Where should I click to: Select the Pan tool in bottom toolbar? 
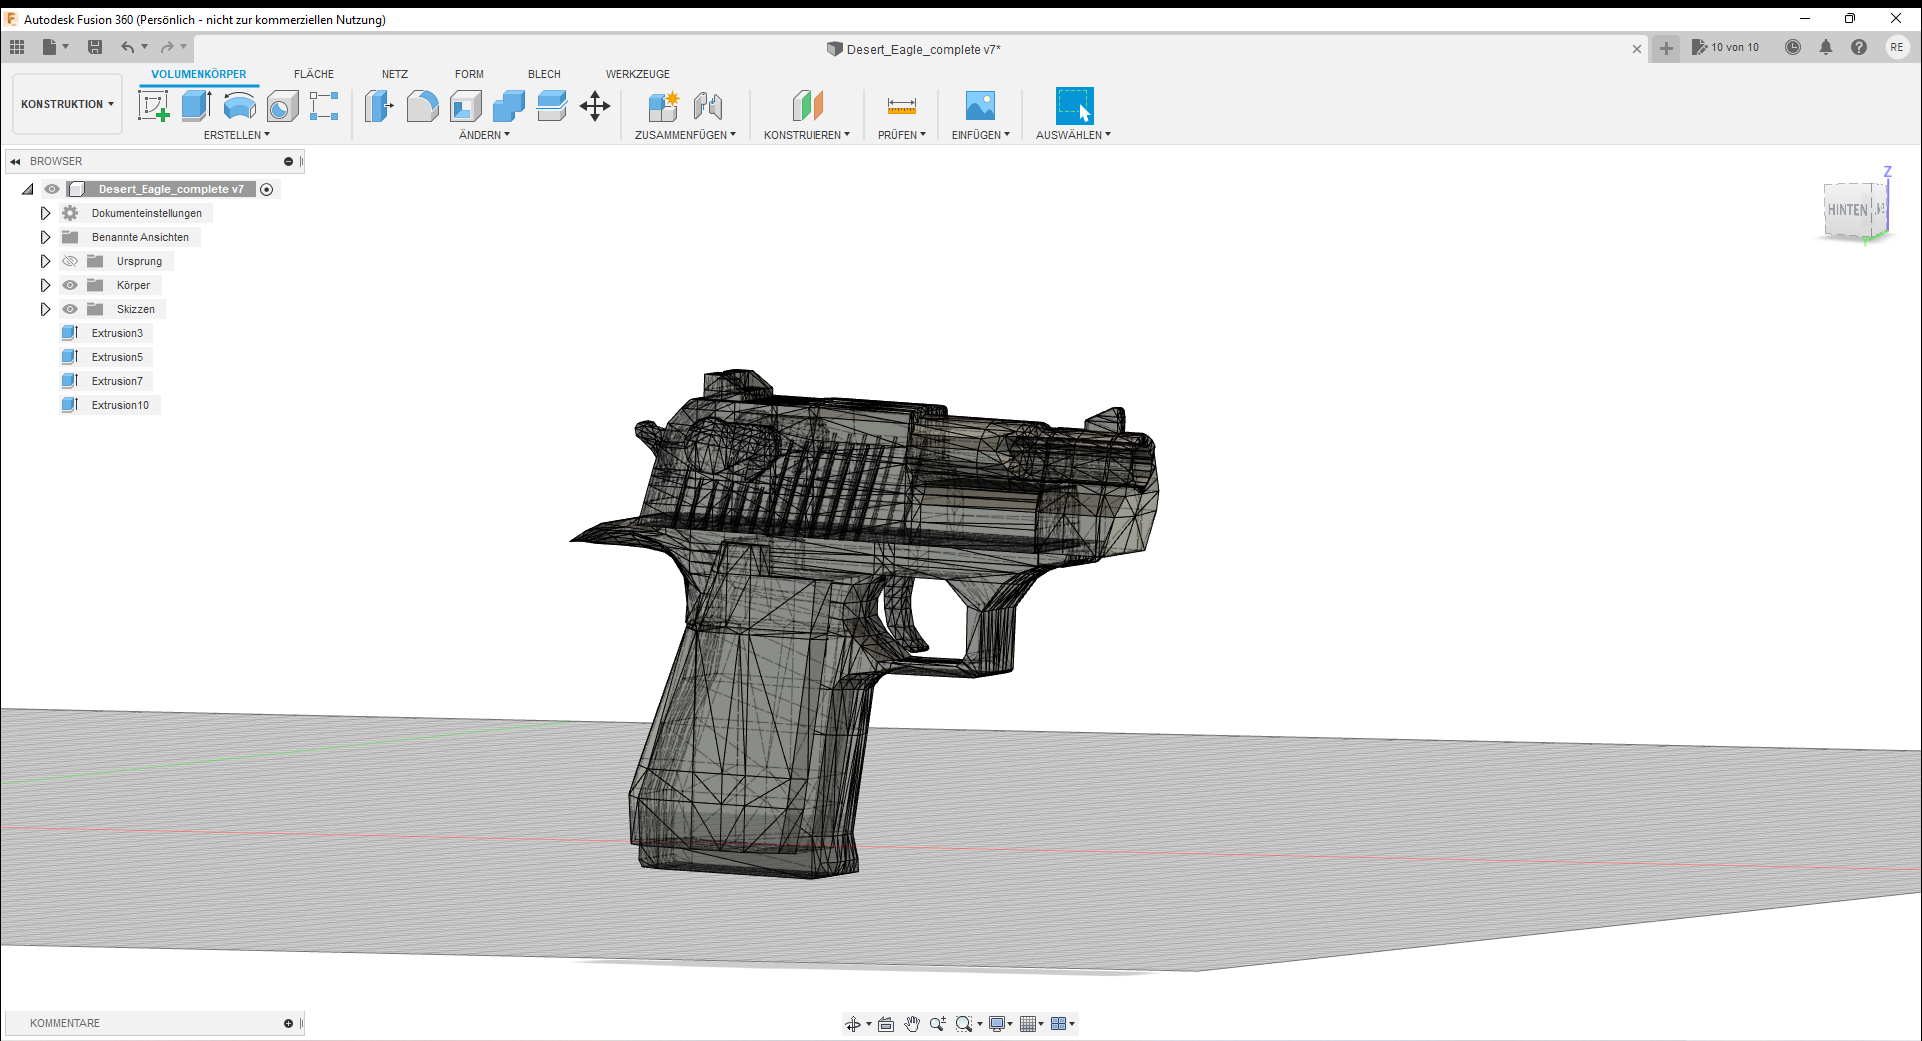pos(912,1023)
